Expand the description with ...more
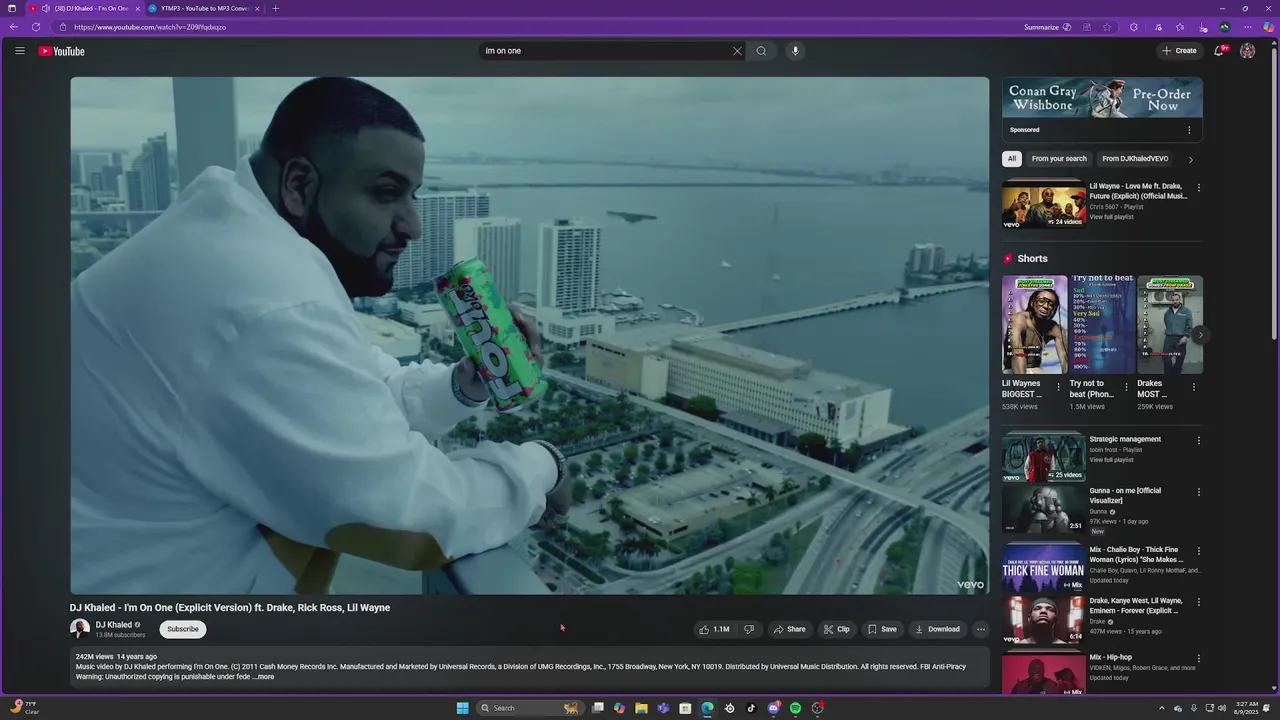 click(263, 677)
